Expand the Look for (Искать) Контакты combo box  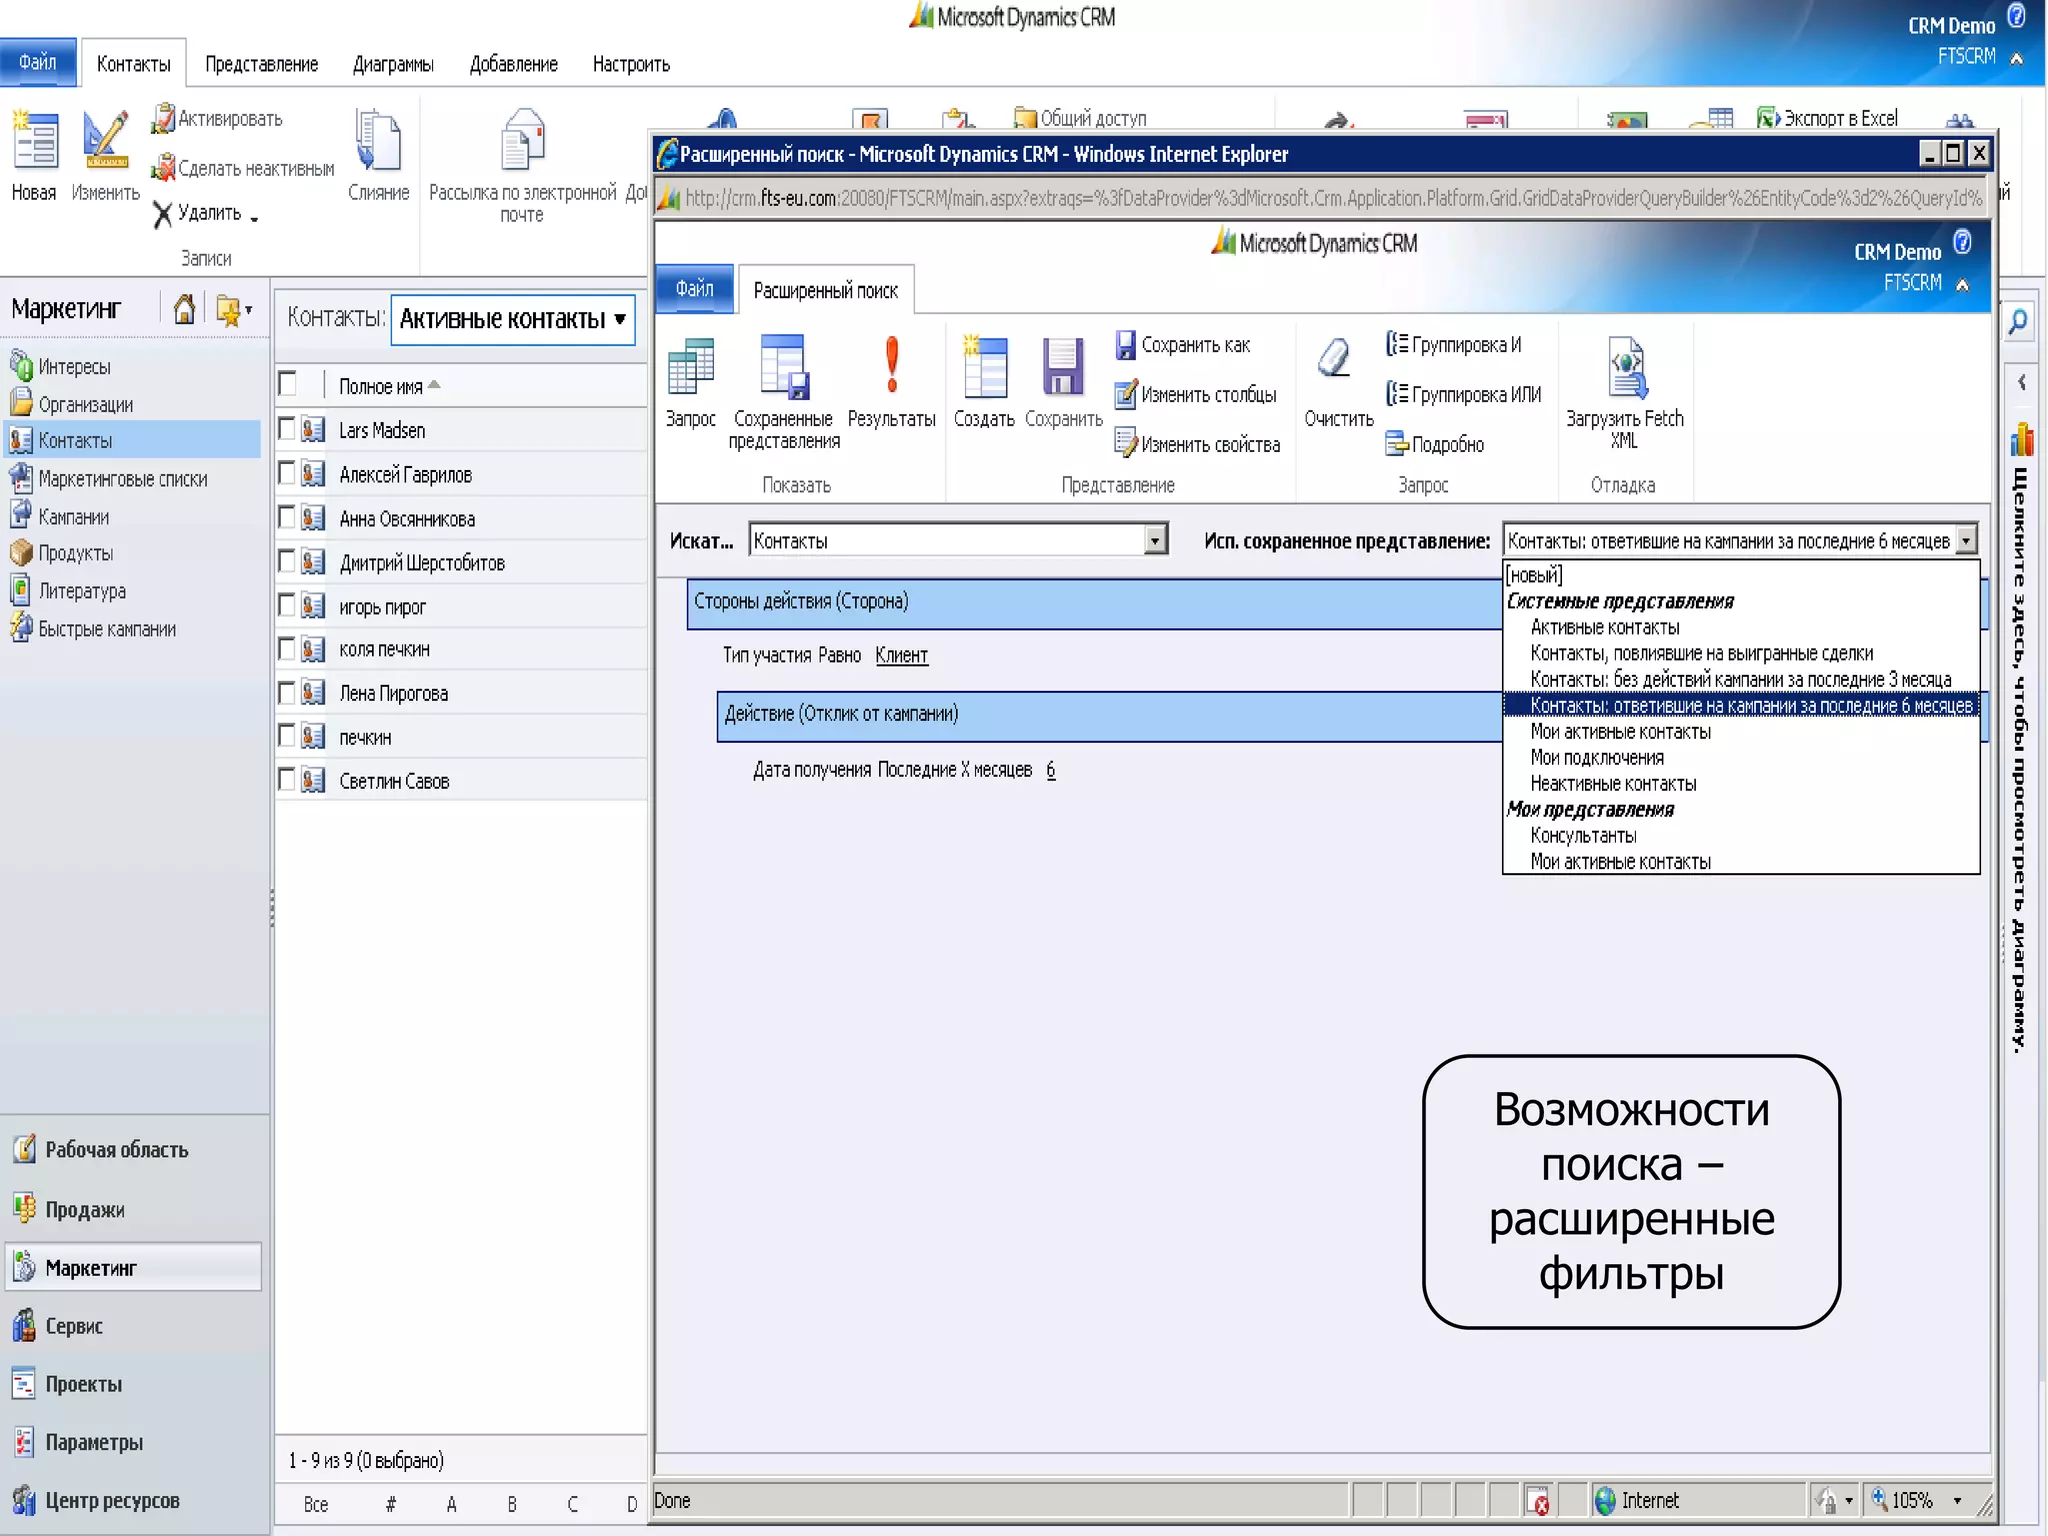(x=1154, y=541)
